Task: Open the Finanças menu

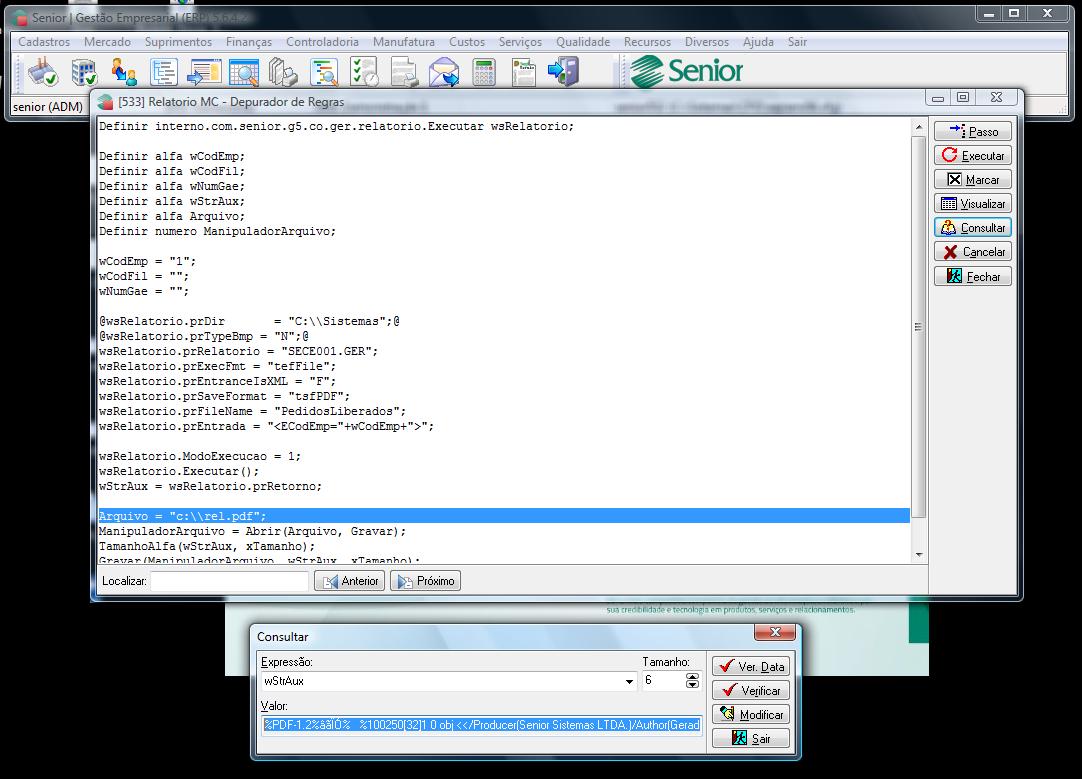Action: point(248,42)
